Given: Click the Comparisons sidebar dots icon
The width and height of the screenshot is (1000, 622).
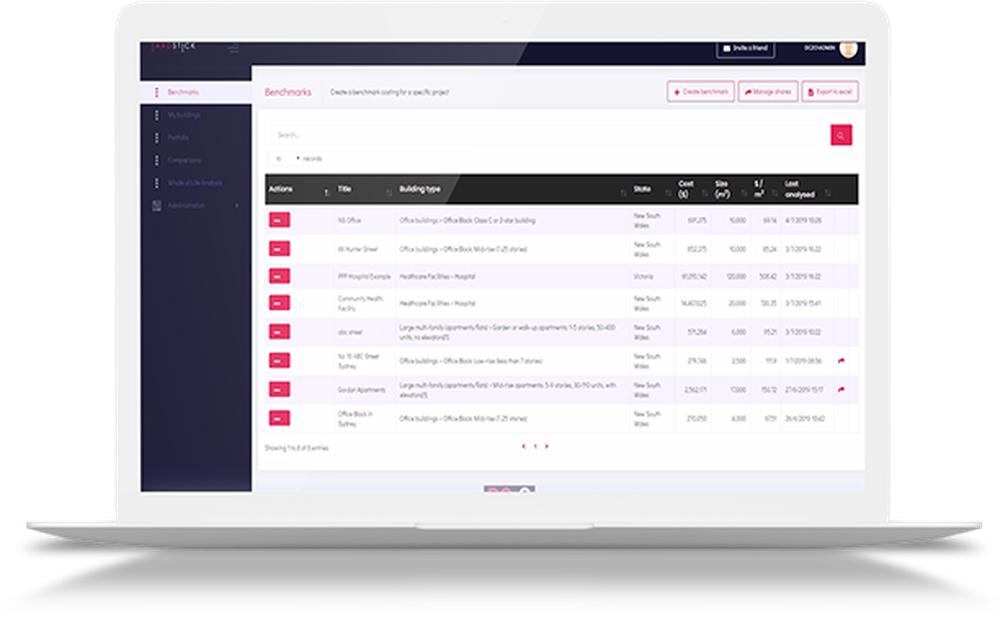Looking at the screenshot, I should (157, 161).
